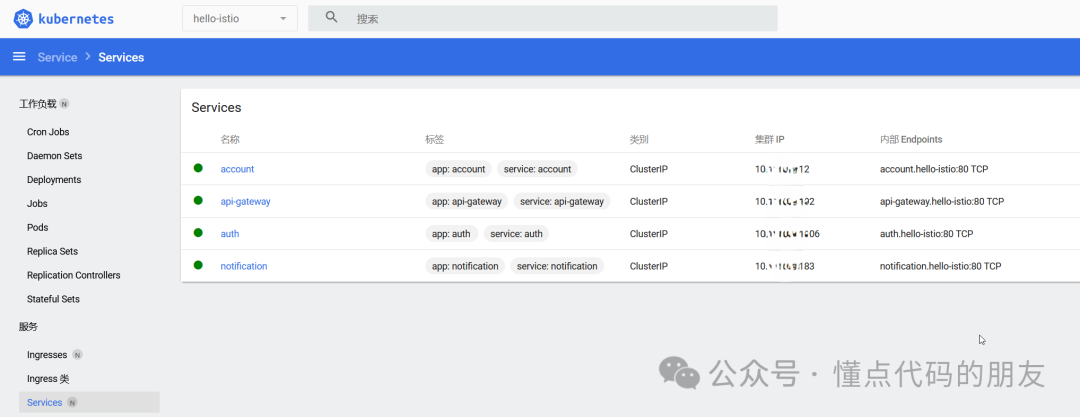
Task: Click the 'service: account' label chip
Action: click(x=537, y=169)
